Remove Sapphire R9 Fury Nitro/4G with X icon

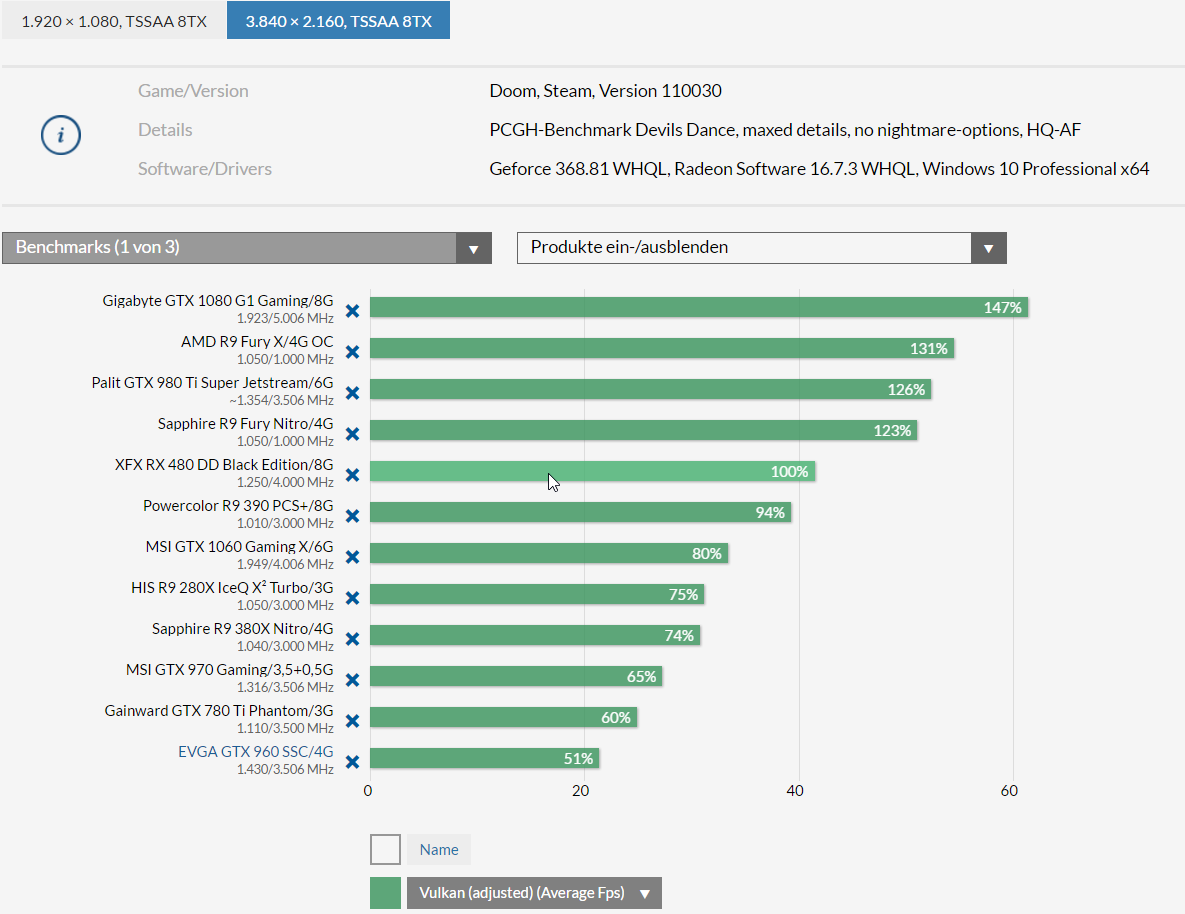tap(352, 434)
